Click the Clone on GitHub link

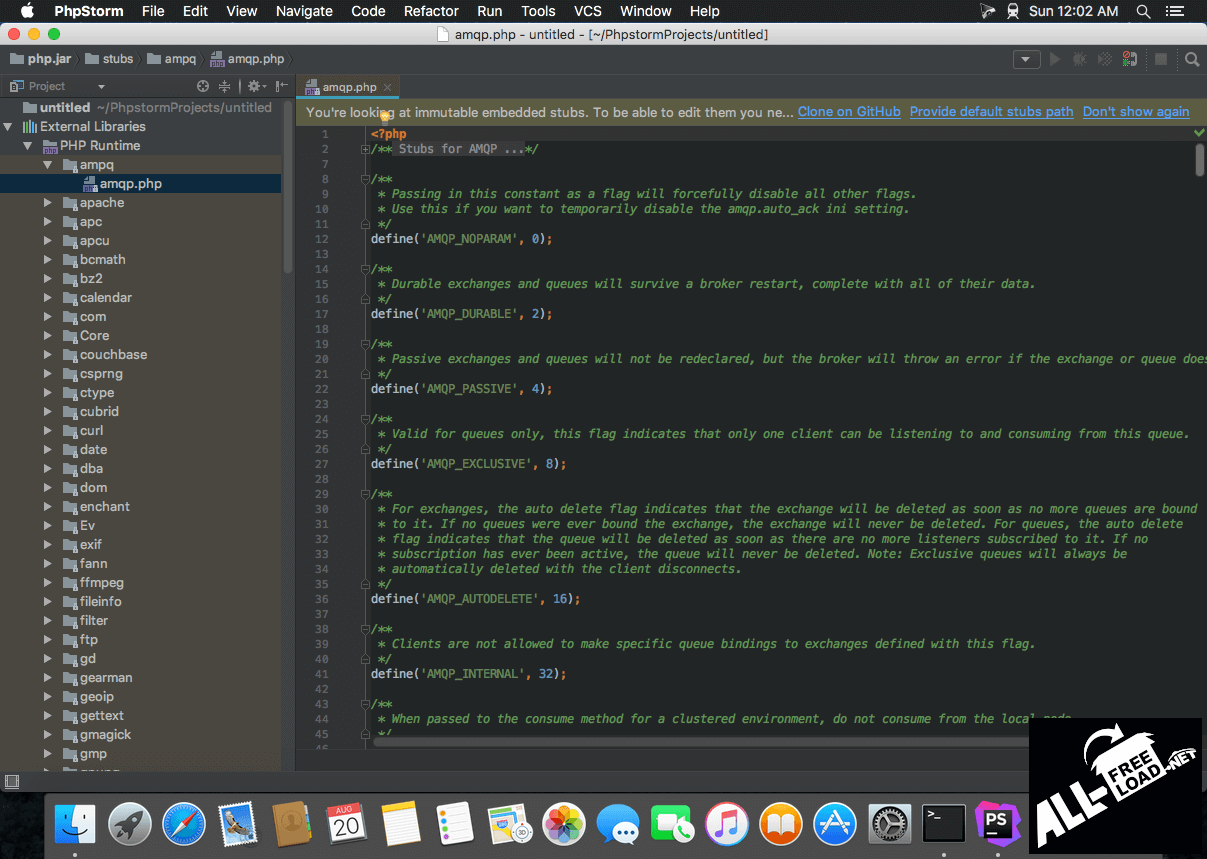tap(849, 112)
